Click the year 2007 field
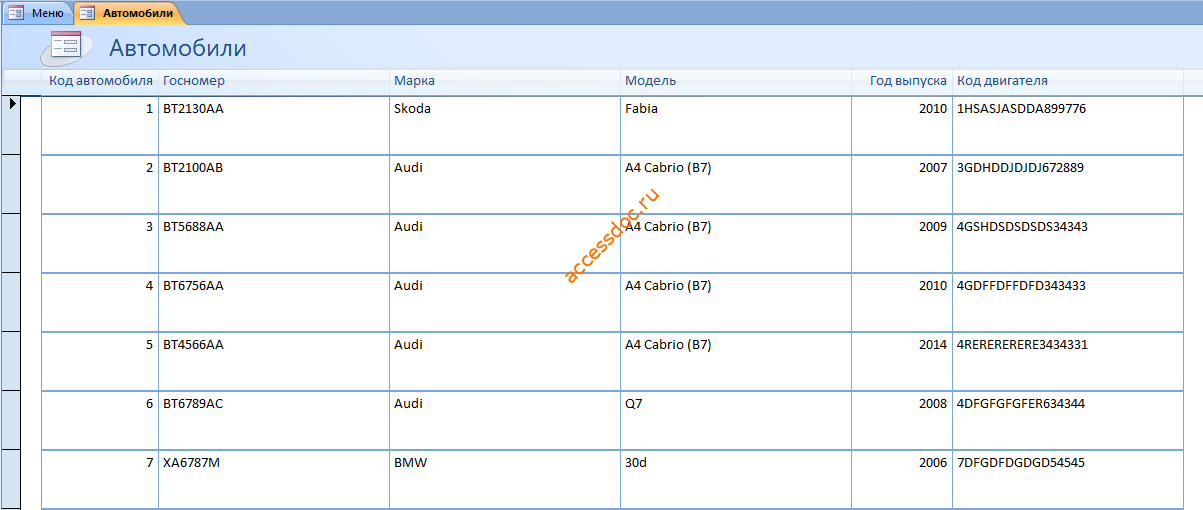Image resolution: width=1203 pixels, height=510 pixels. tap(902, 184)
